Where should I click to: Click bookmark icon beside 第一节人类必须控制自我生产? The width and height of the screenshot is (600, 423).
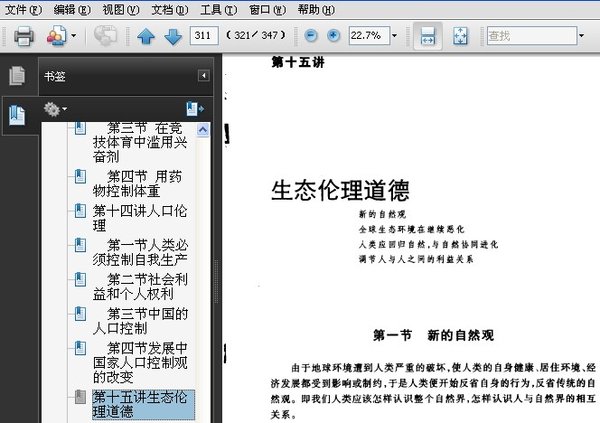80,245
